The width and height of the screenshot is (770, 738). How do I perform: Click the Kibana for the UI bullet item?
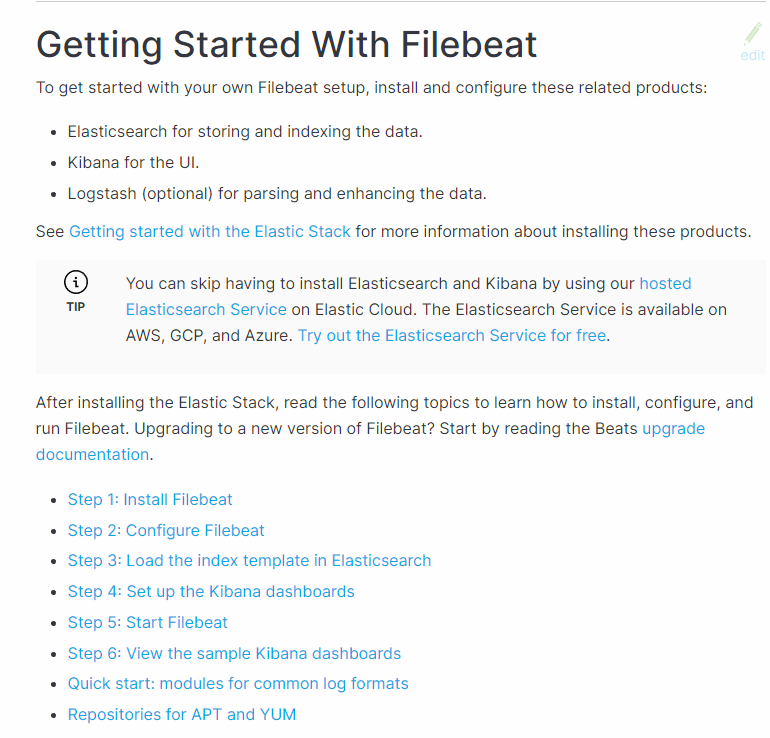134,163
